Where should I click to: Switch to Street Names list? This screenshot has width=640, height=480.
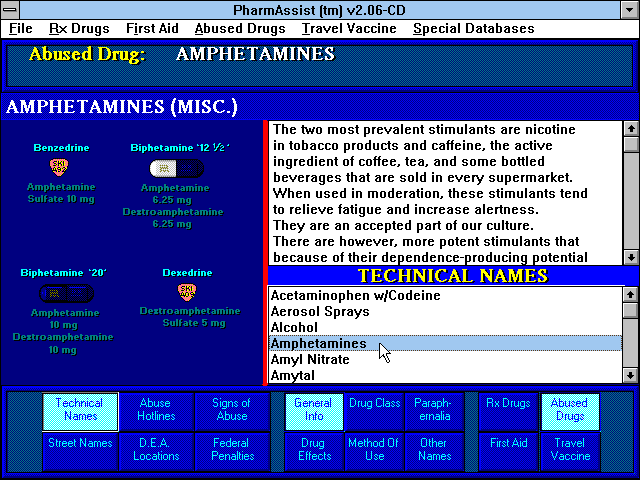(x=80, y=451)
